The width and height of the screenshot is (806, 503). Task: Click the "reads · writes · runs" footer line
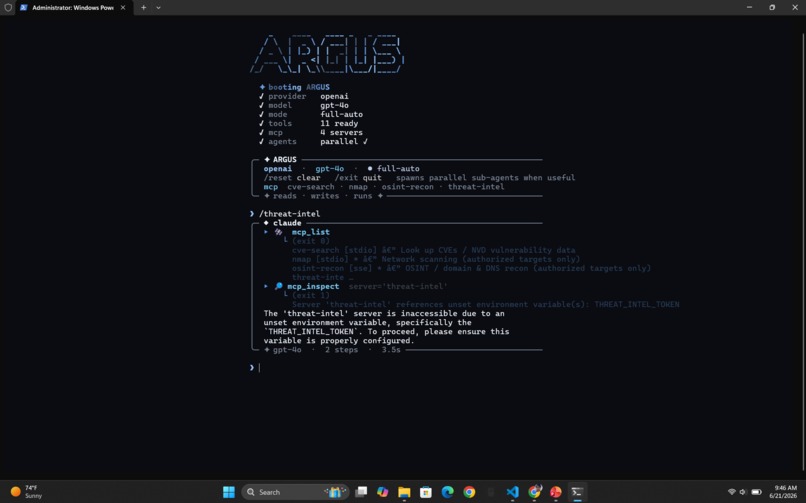click(x=322, y=196)
